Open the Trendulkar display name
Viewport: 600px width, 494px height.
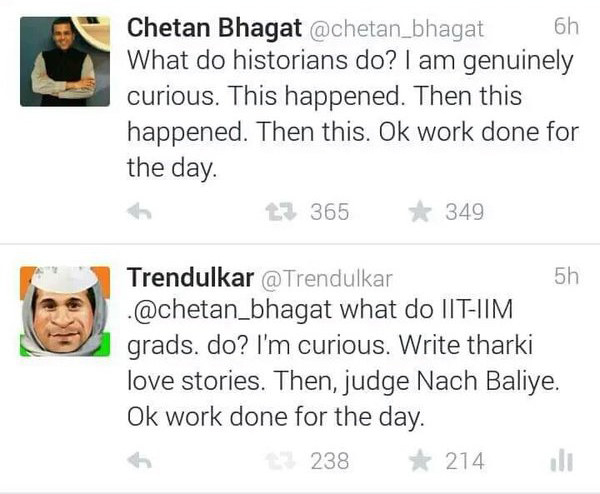click(x=191, y=277)
